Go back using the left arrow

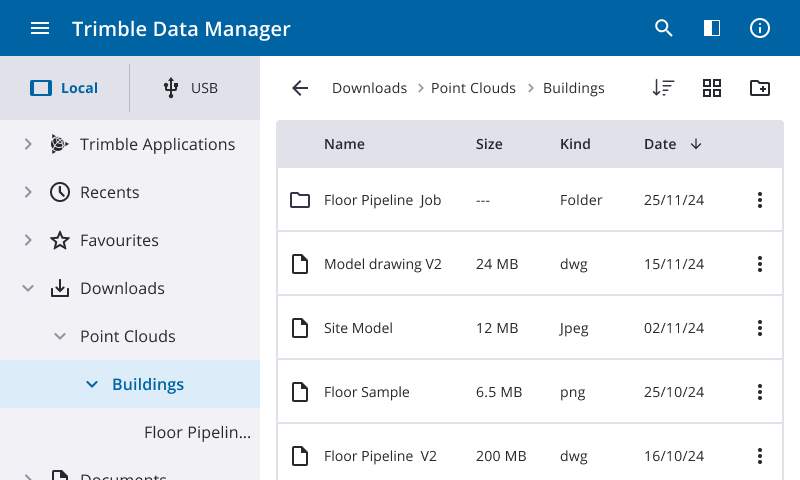[300, 88]
